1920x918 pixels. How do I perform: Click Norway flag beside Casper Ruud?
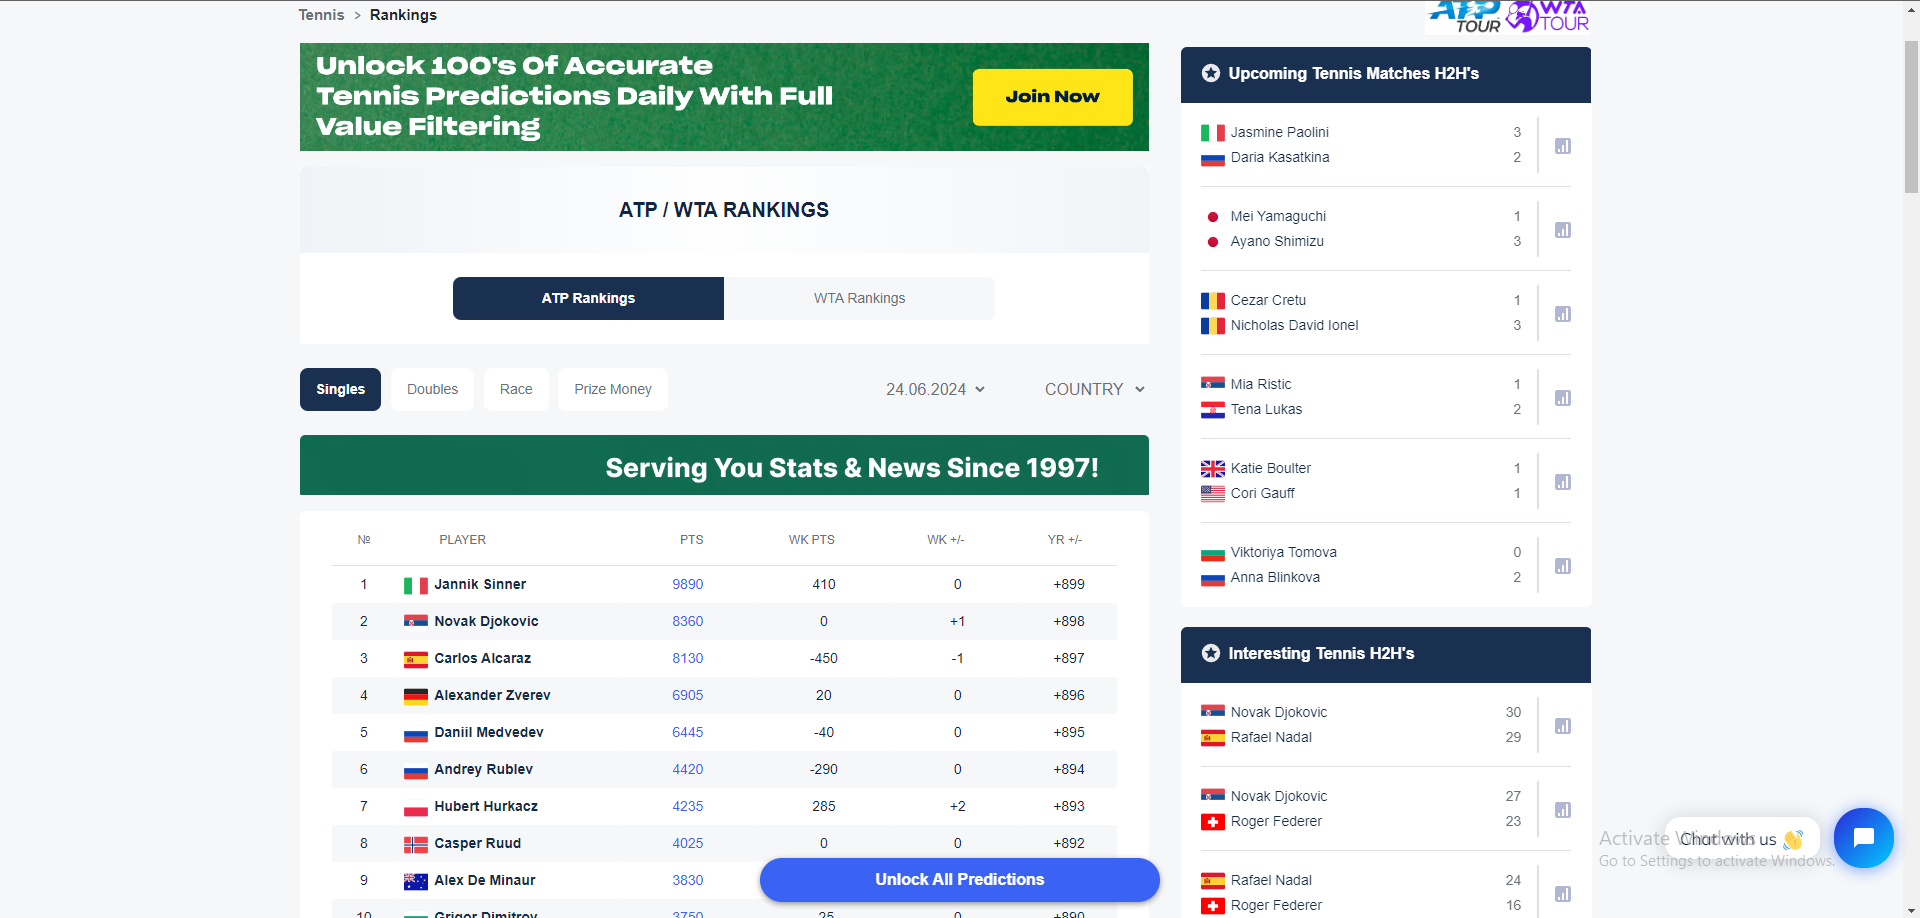tap(416, 844)
